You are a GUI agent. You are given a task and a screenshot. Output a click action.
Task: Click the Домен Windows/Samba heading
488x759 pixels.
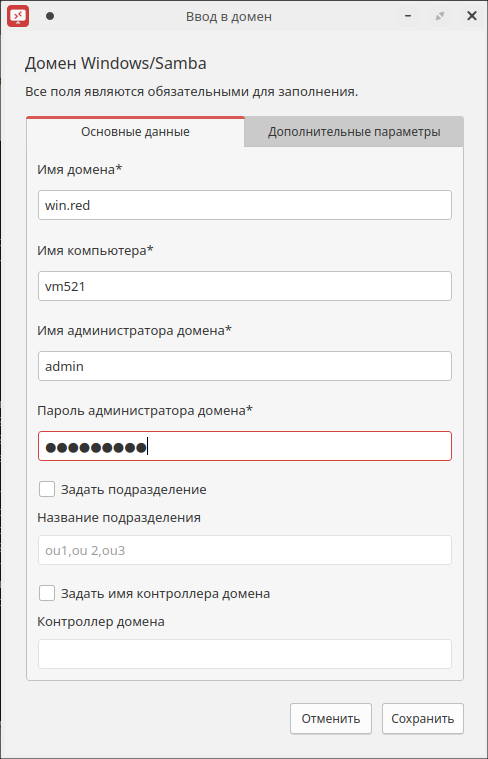point(116,63)
